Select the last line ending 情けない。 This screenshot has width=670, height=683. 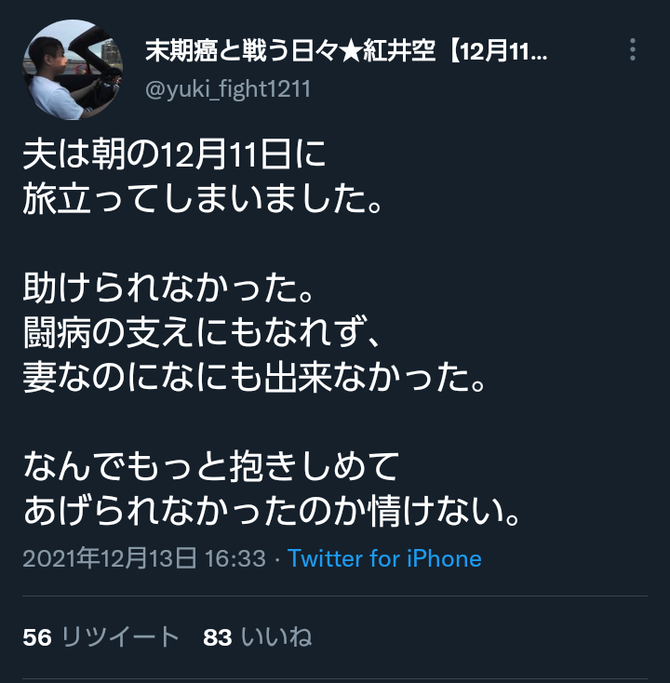(x=271, y=511)
